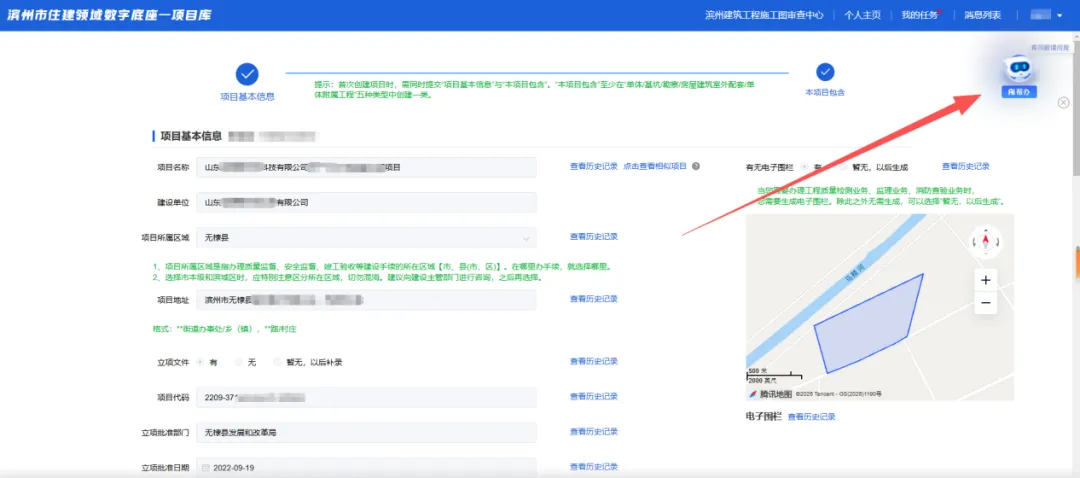Click the 项目基本信息 step checkmark icon

[247, 74]
